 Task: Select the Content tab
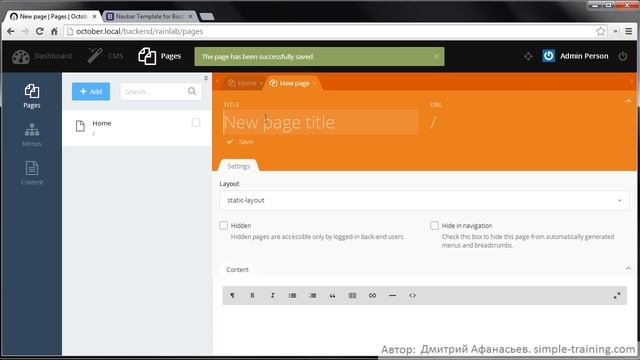click(237, 269)
